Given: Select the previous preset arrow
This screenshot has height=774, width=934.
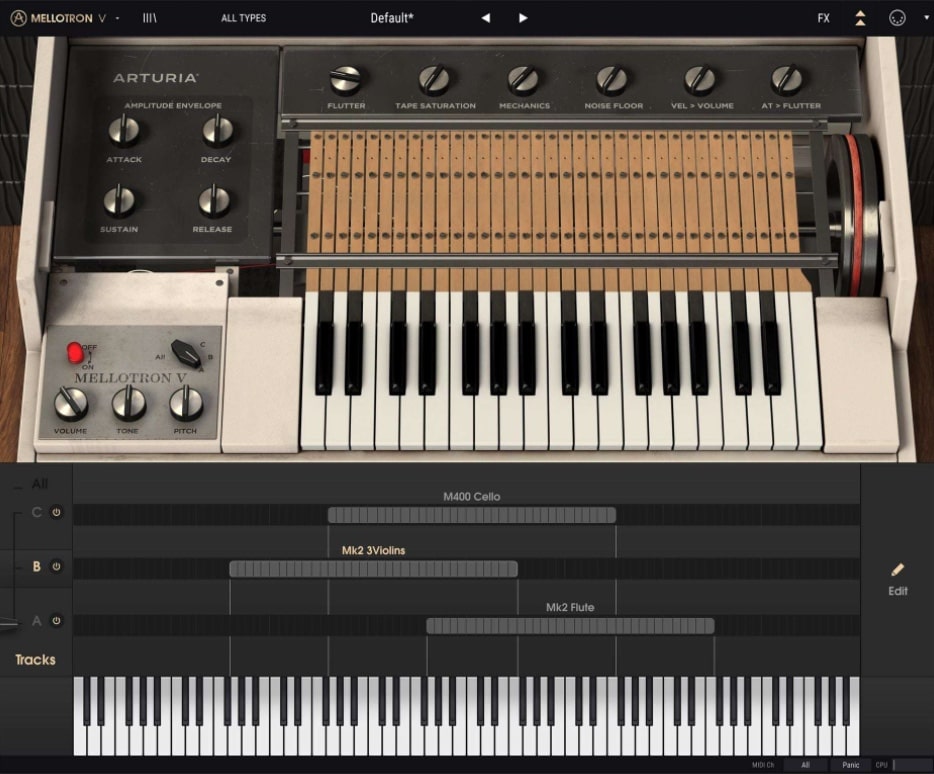Looking at the screenshot, I should point(485,17).
